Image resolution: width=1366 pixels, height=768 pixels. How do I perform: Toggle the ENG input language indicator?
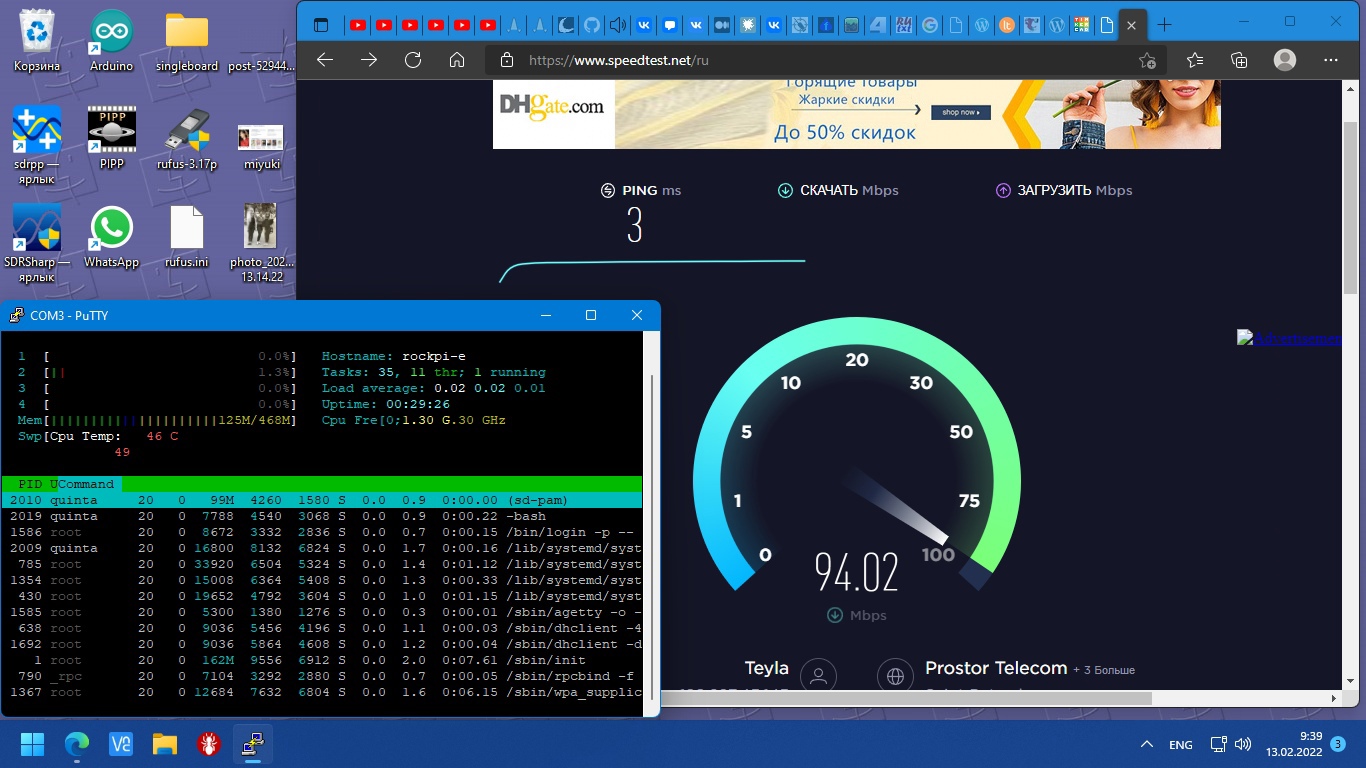pos(1181,745)
